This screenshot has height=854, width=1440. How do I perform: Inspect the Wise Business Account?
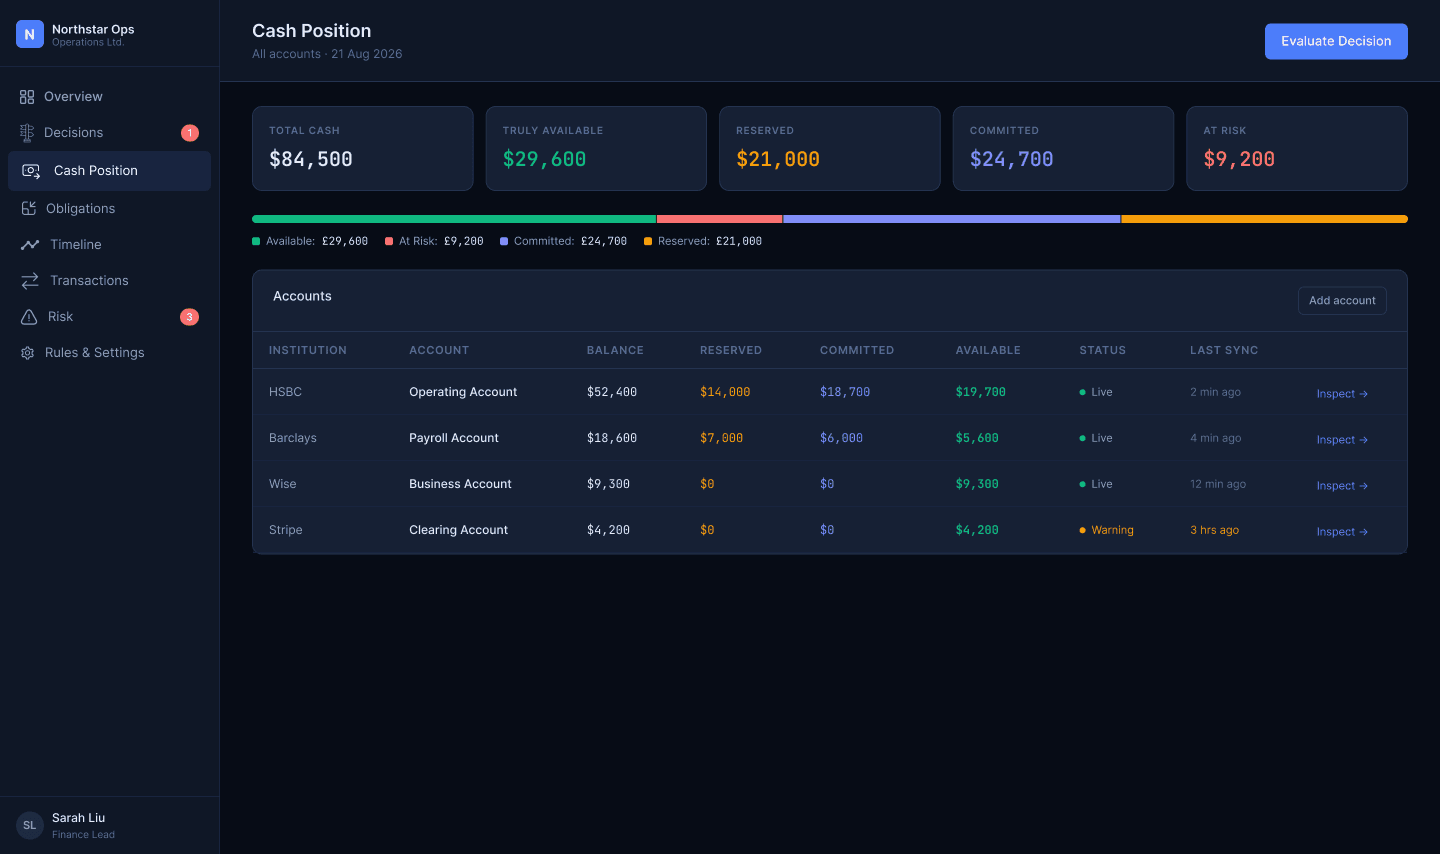point(1342,486)
